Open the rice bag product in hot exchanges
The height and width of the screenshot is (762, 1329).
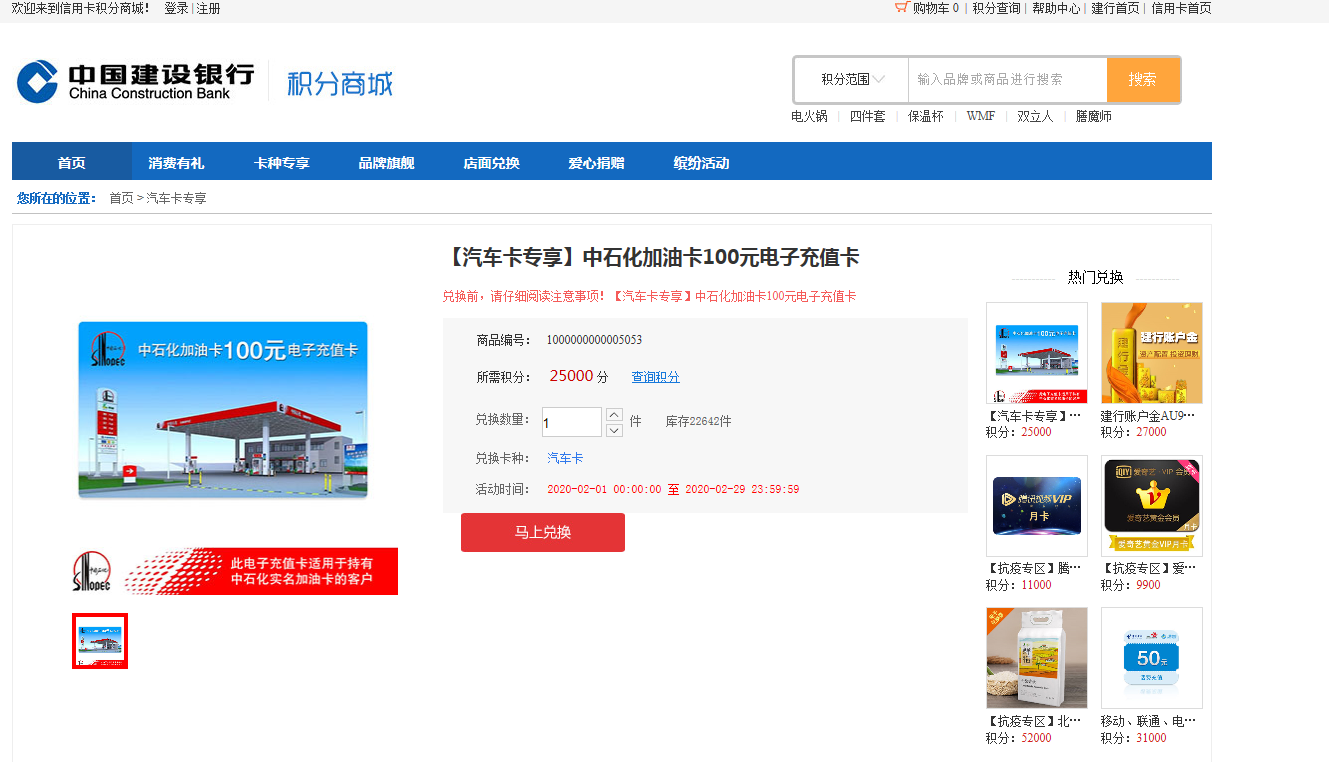1036,658
